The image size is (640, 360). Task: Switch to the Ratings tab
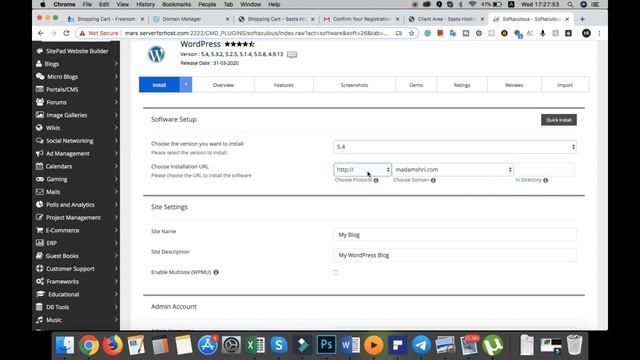point(462,85)
